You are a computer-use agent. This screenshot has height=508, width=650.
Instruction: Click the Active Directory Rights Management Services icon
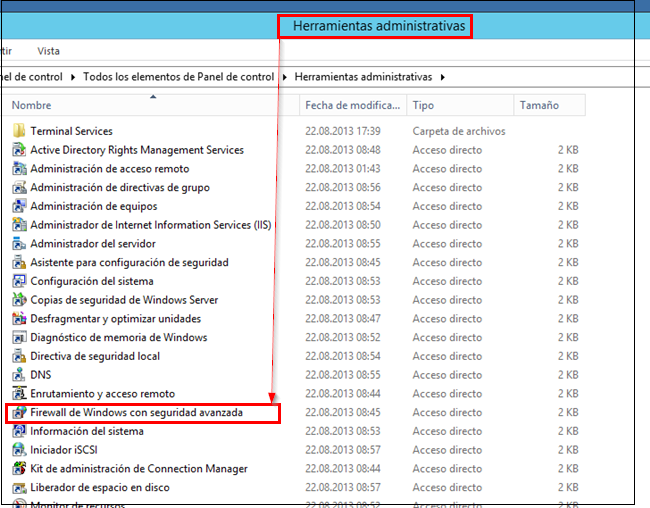tap(19, 150)
